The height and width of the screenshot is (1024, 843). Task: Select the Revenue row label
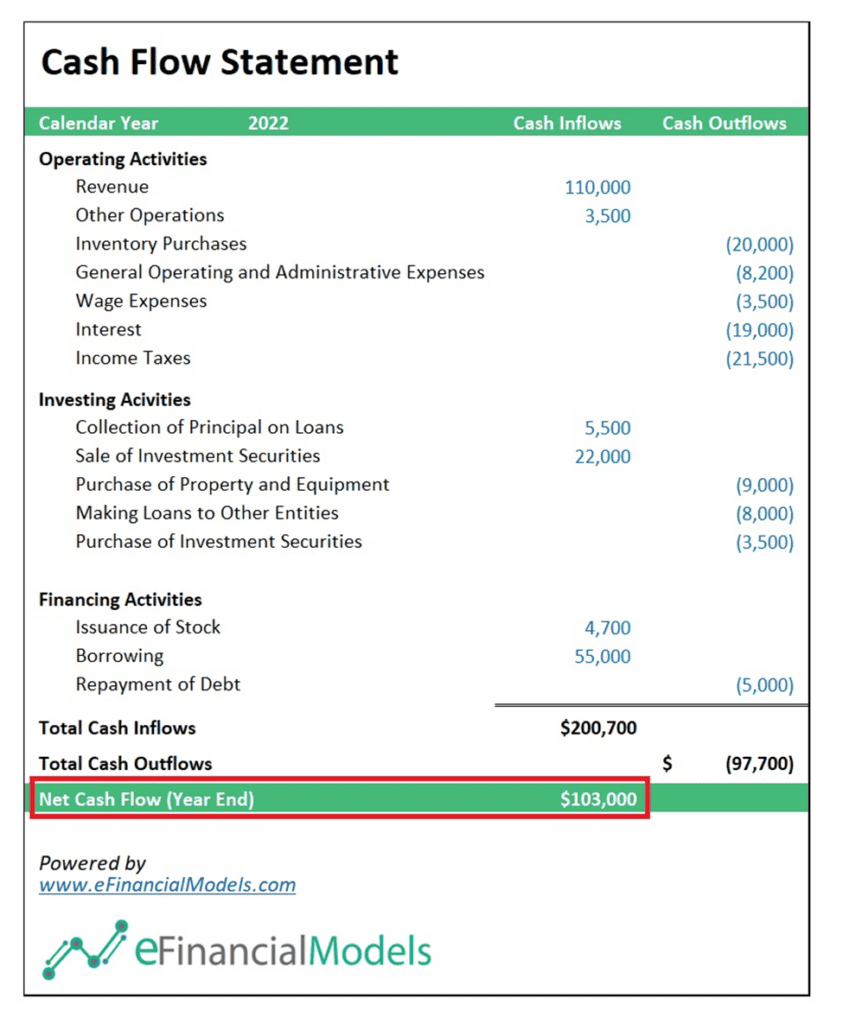coord(112,187)
